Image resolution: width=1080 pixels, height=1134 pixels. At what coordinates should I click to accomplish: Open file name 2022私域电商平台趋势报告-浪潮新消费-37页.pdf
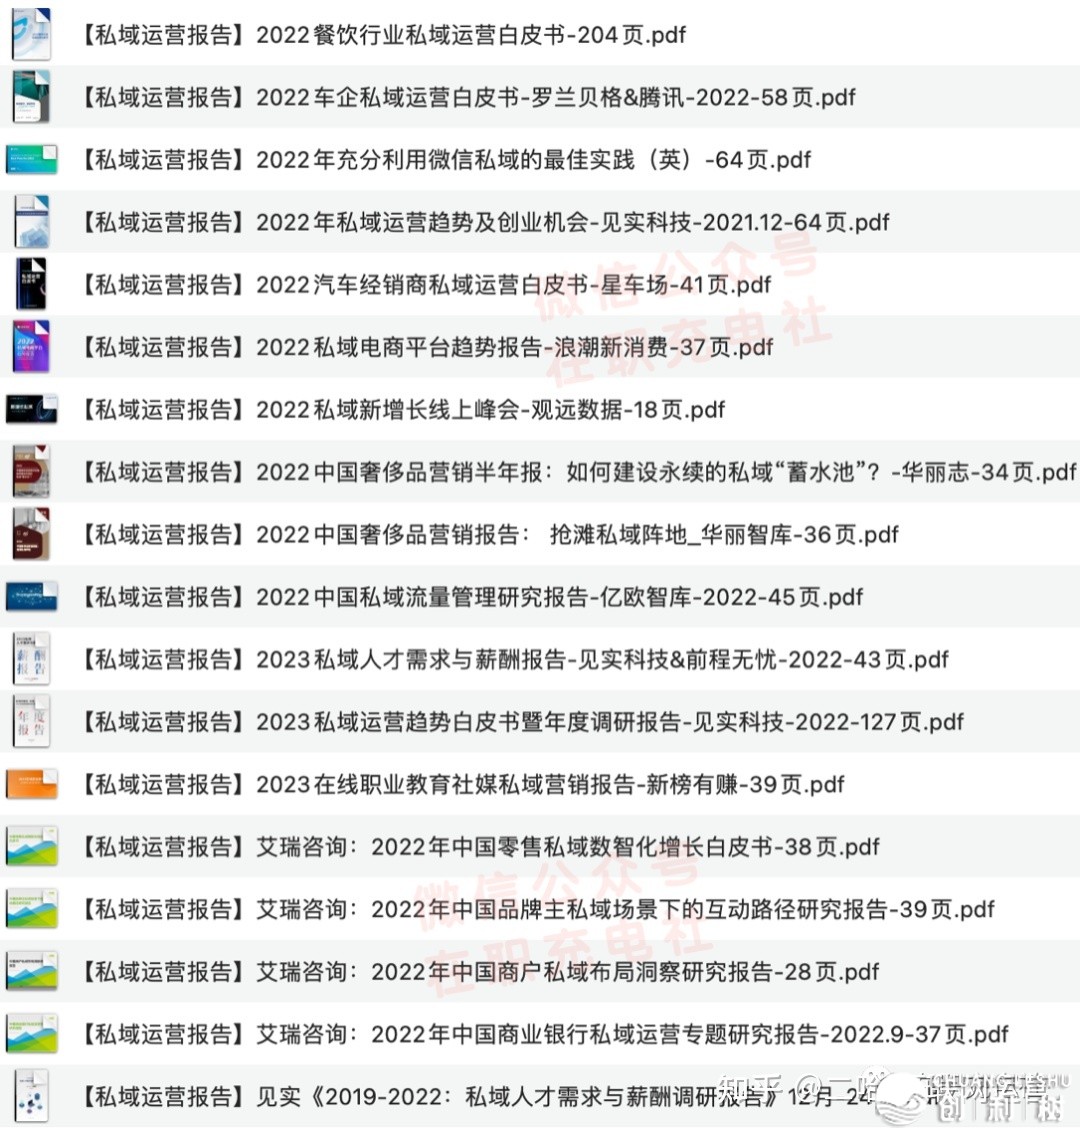[x=426, y=347]
